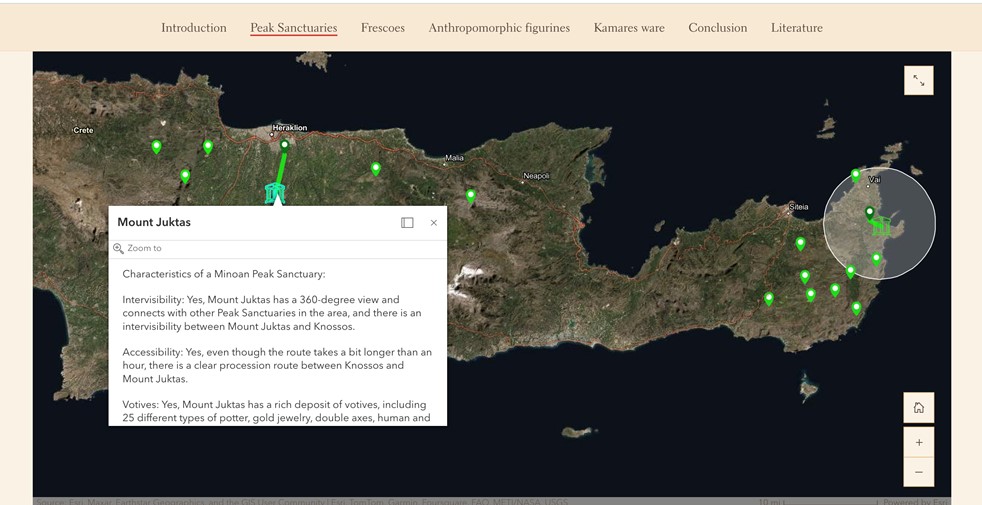
Task: Zoom out of the map
Action: click(918, 472)
